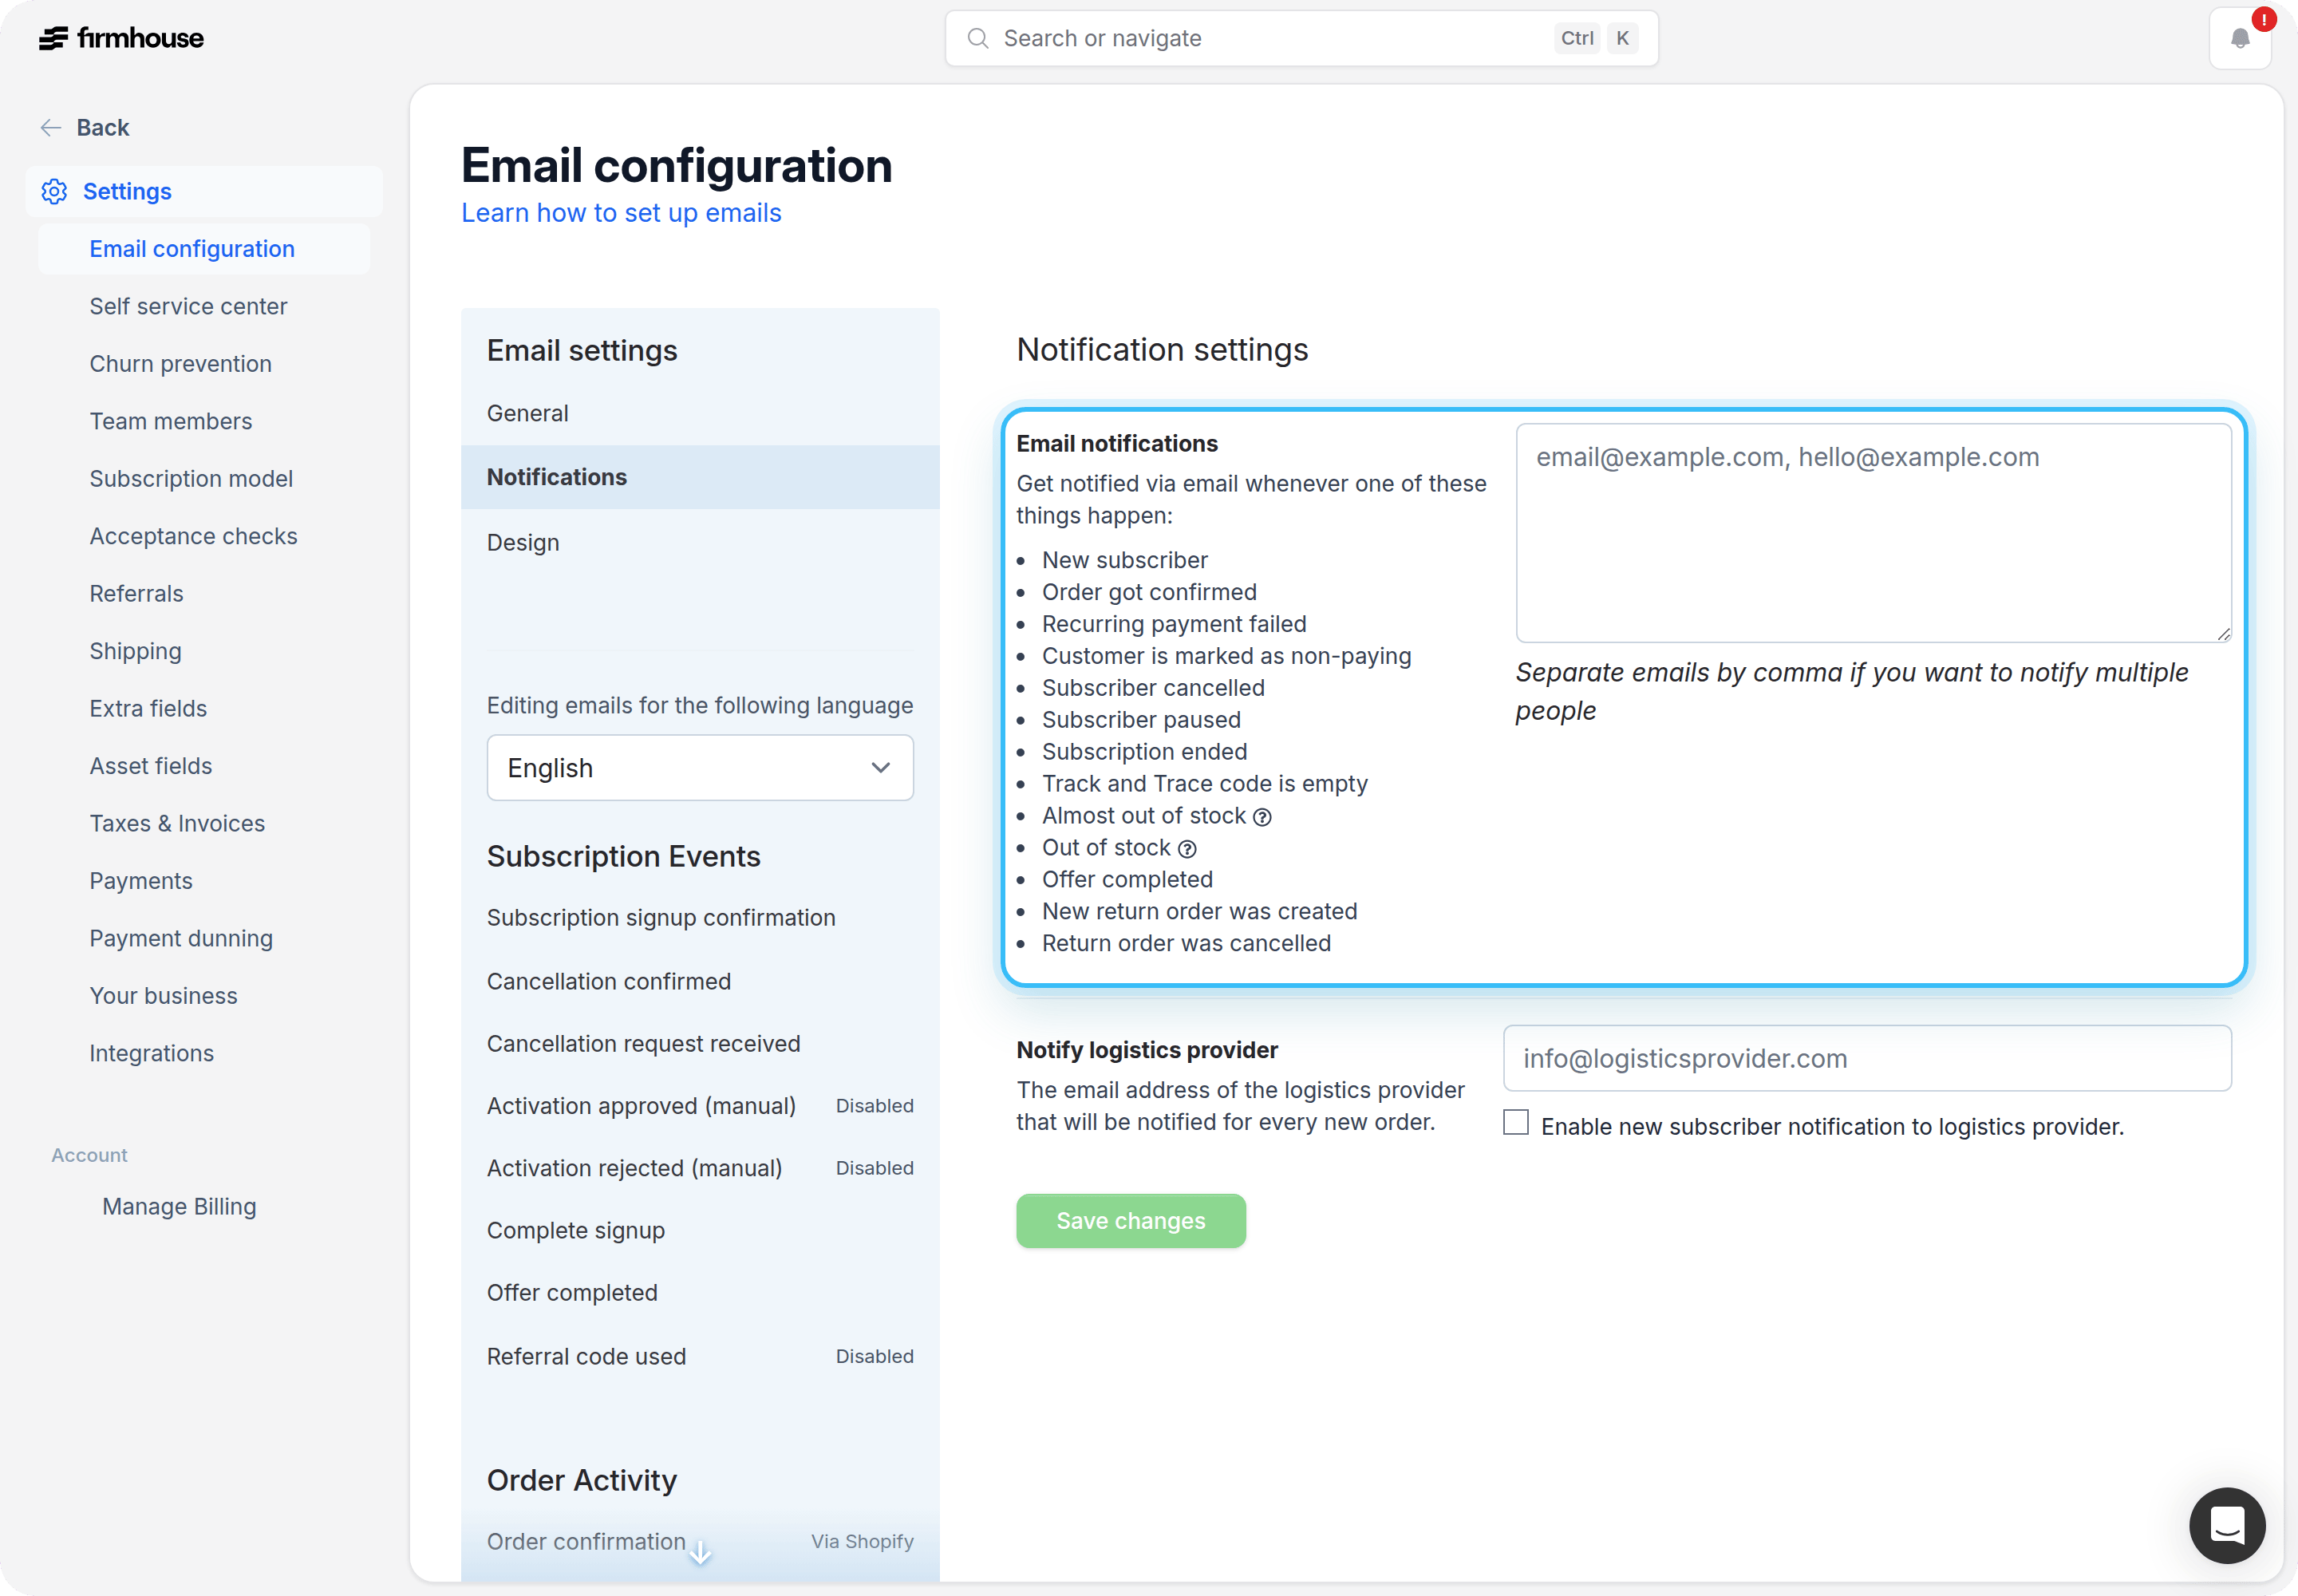Screen dimensions: 2298x1596
Task: Open the notifications bell icon
Action: pyautogui.click(x=2240, y=38)
